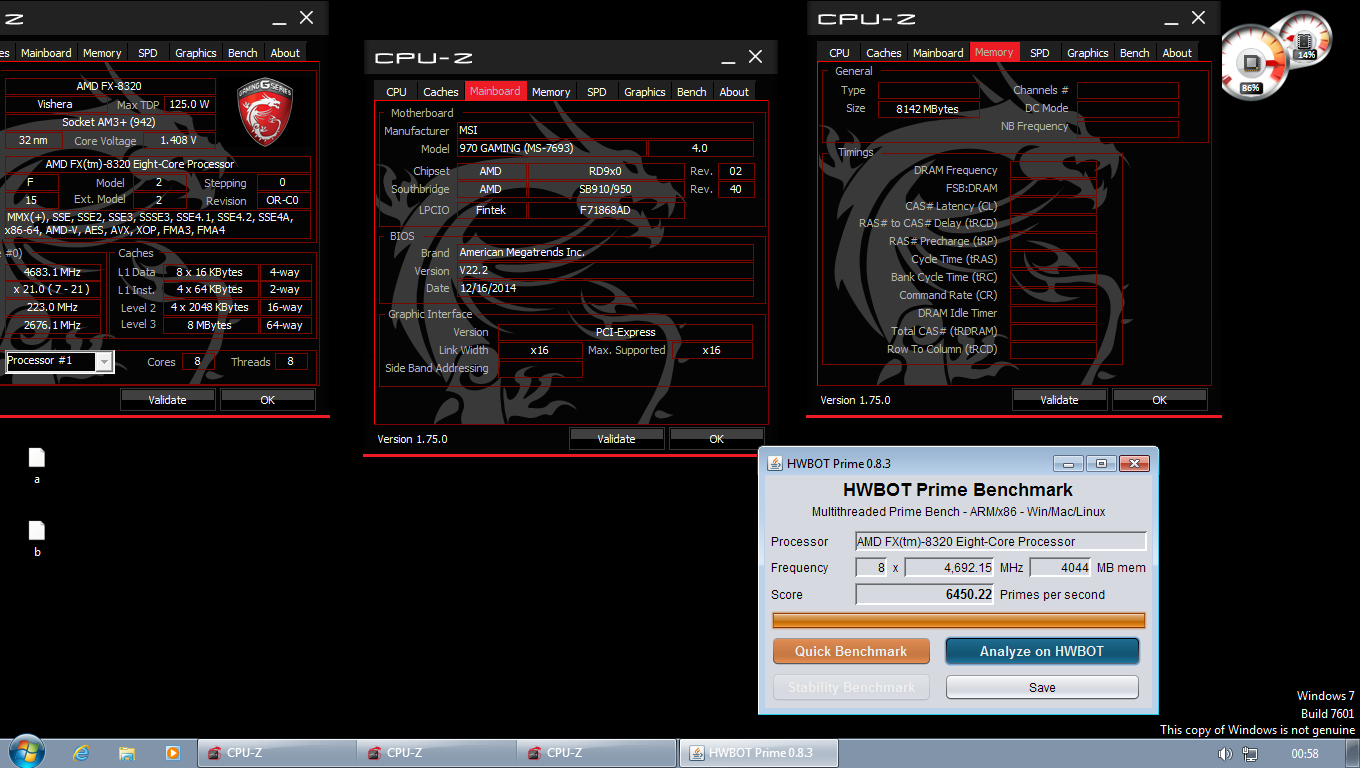
Task: Open Bench tab in left CPU-Z window
Action: coord(243,53)
